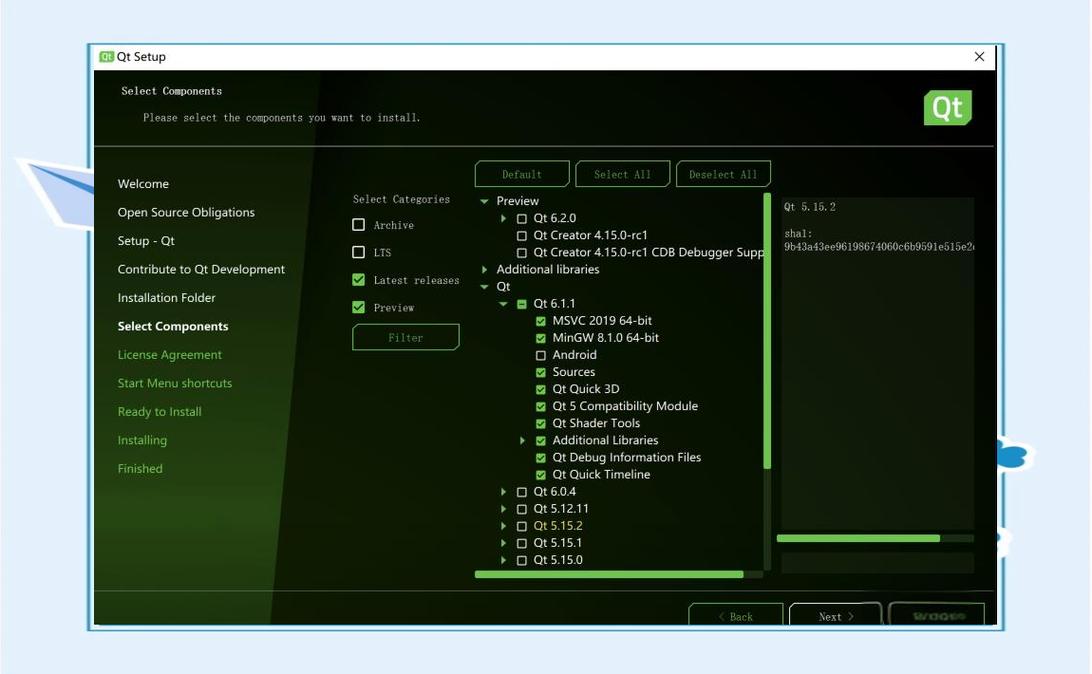Viewport: 1092px width, 674px height.
Task: Toggle the Qt 6.1.1 partial checkbox
Action: click(x=522, y=304)
